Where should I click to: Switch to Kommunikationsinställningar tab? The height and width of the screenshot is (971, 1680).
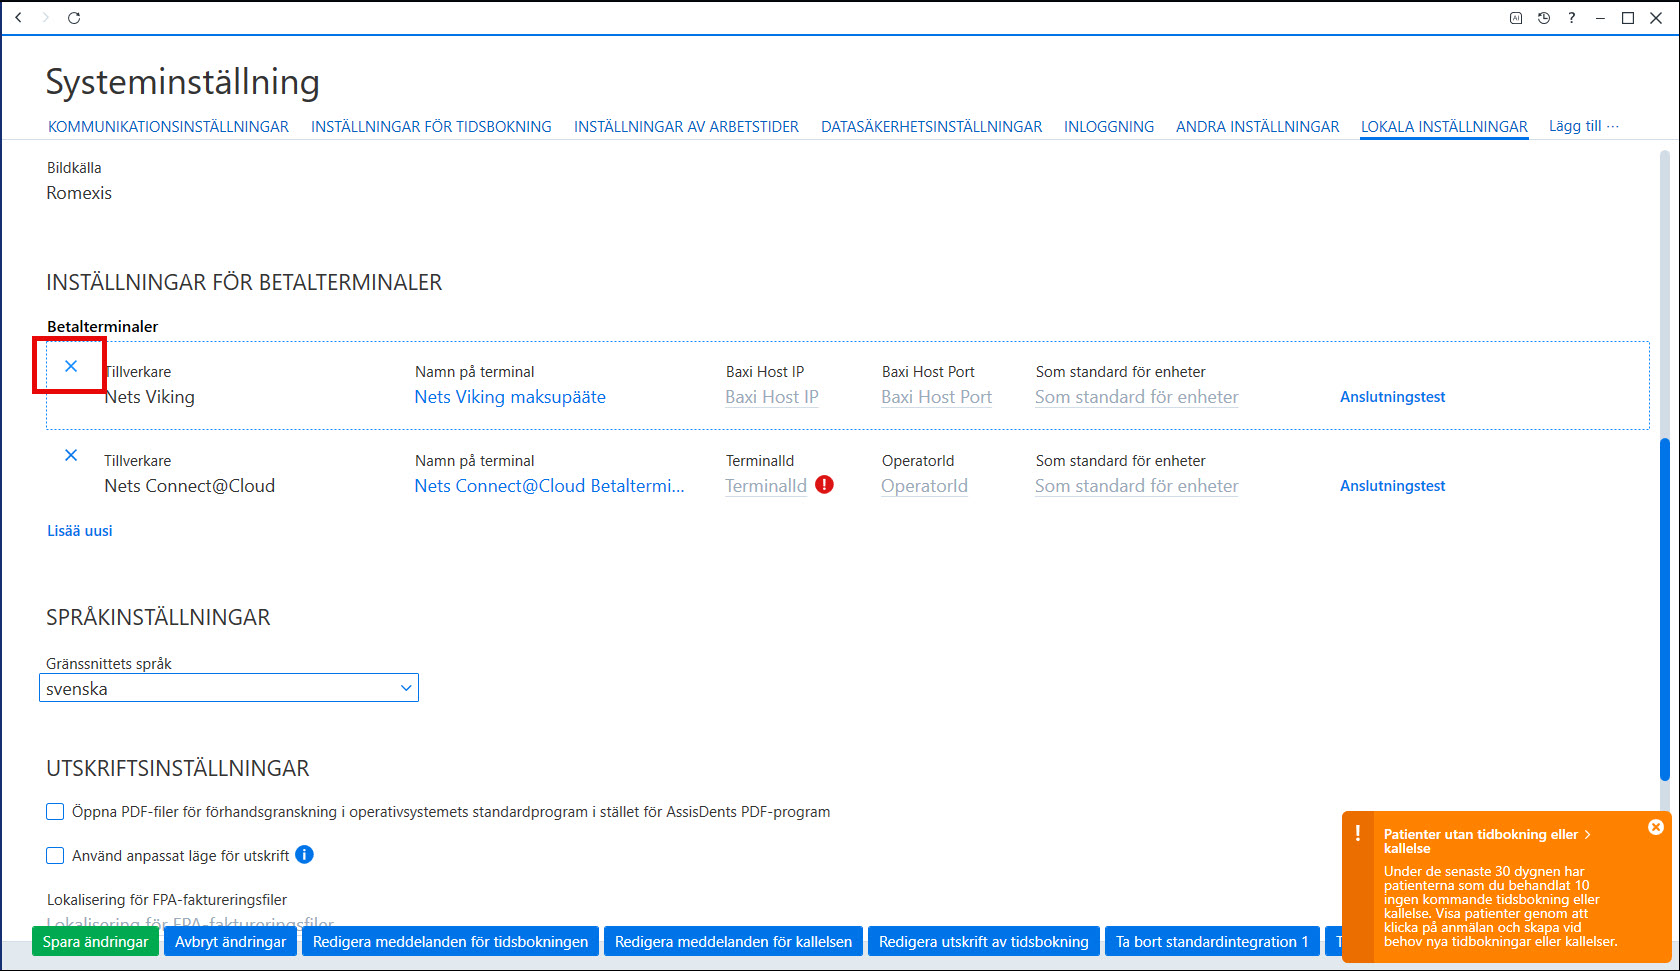(168, 127)
